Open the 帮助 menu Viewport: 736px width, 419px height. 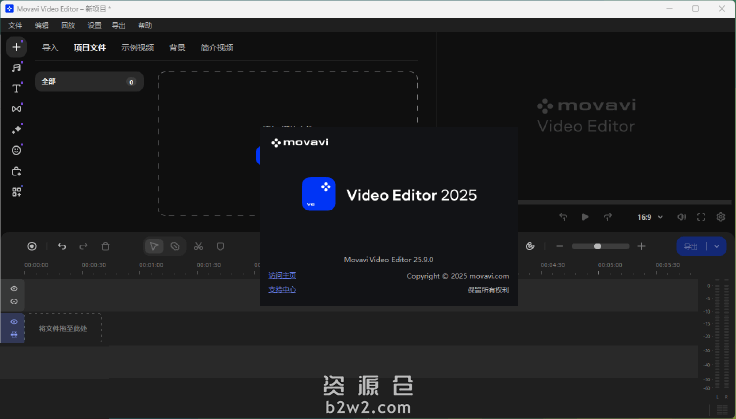145,25
